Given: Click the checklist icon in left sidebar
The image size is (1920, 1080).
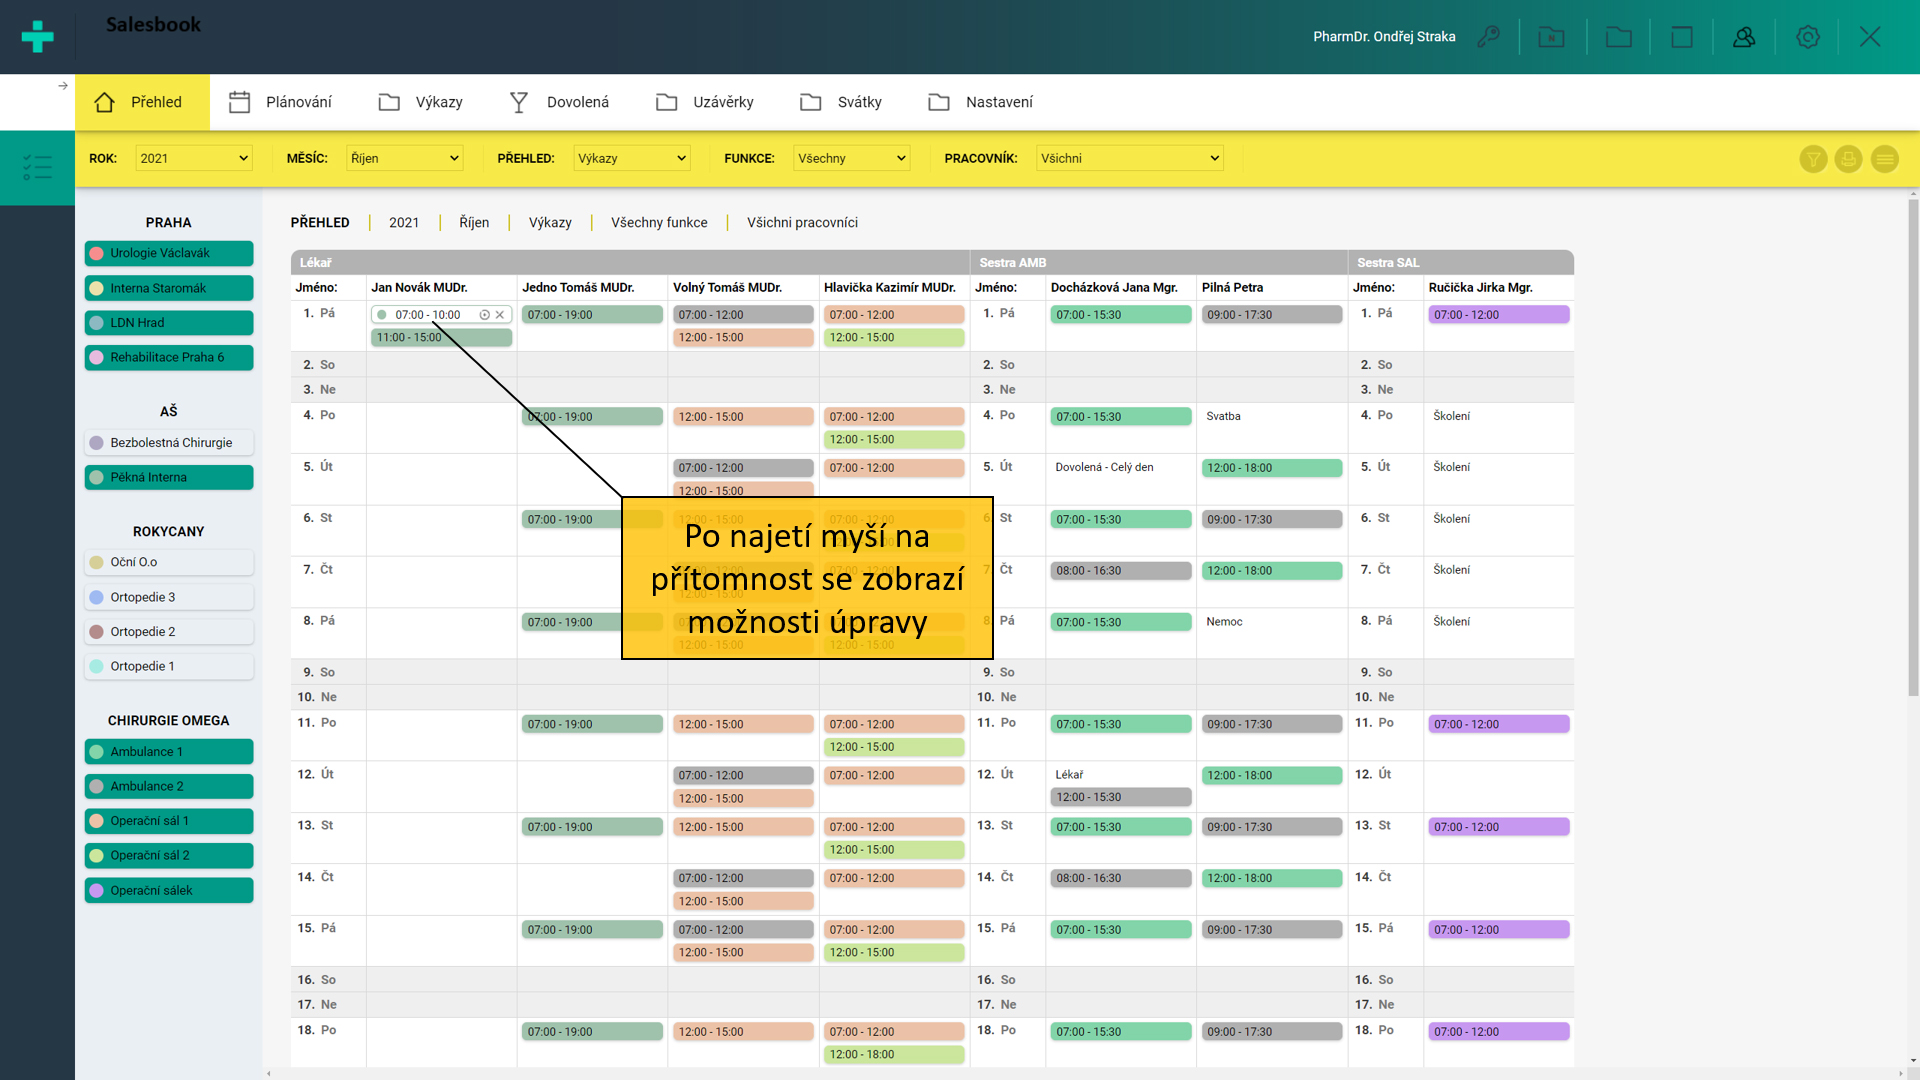Looking at the screenshot, I should pyautogui.click(x=37, y=167).
